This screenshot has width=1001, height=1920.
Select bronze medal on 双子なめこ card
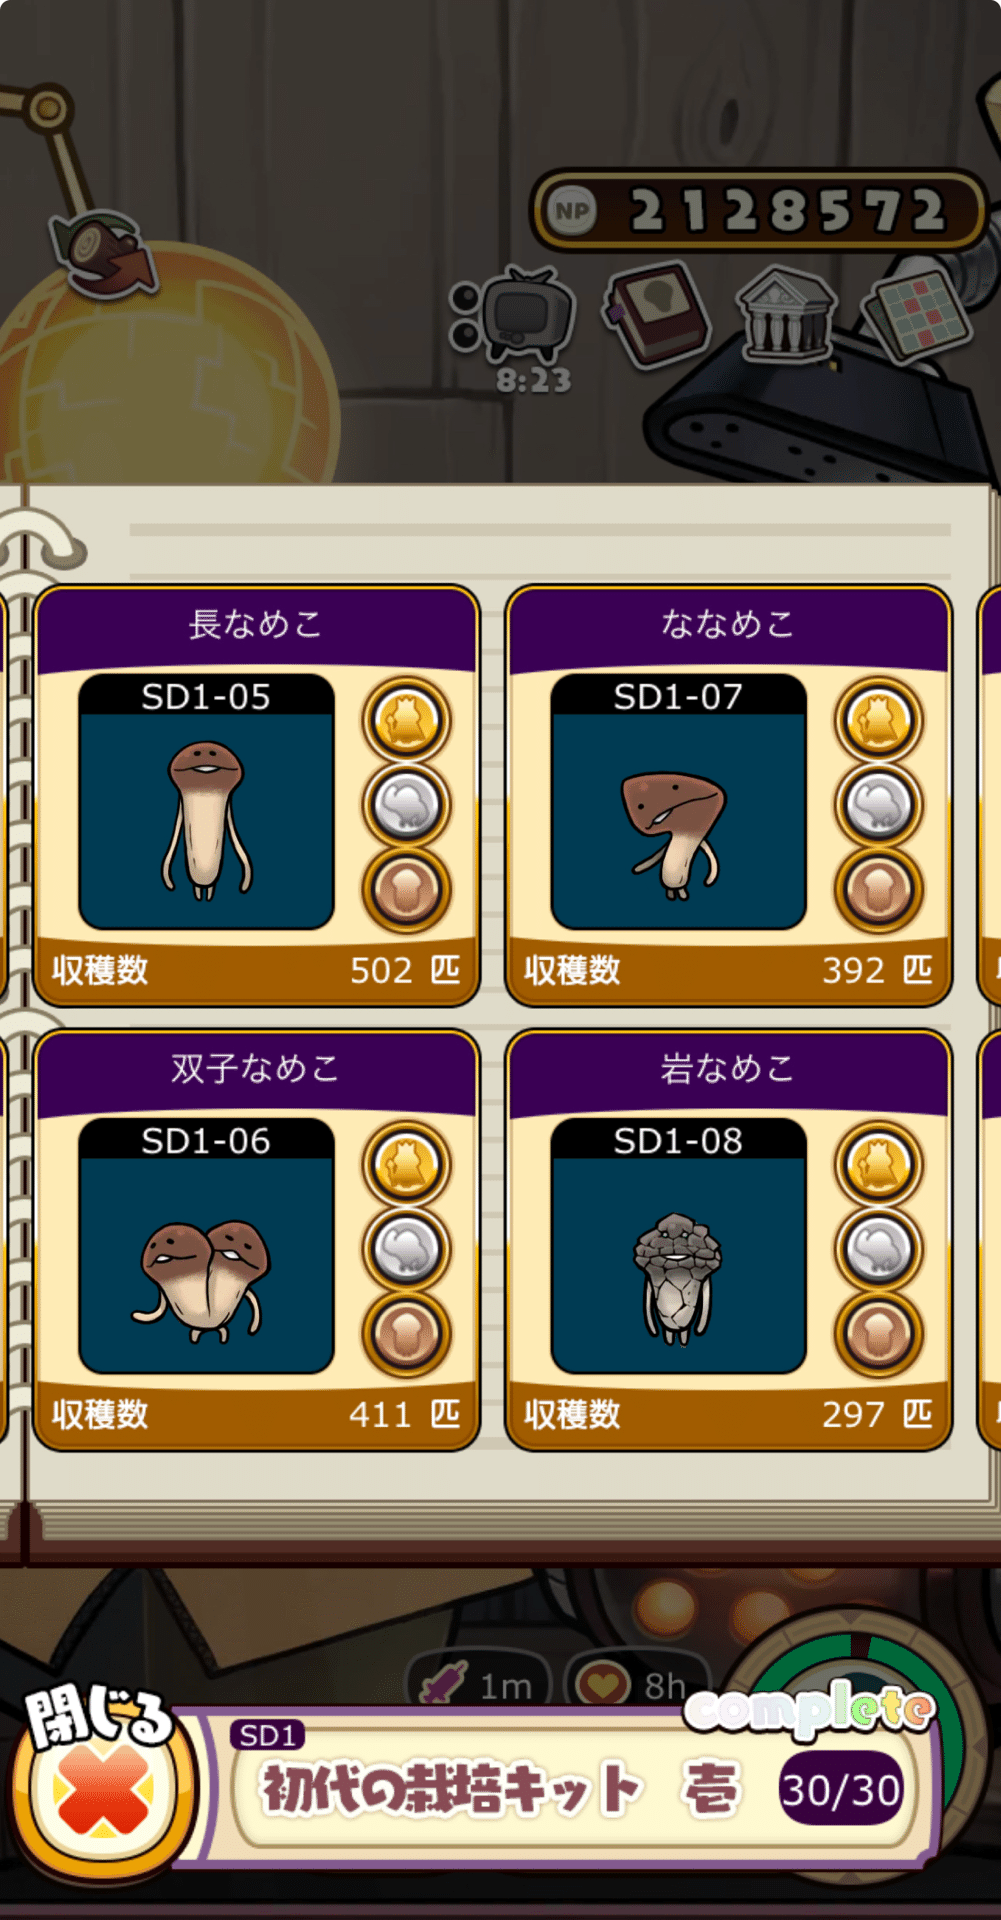pos(406,1333)
